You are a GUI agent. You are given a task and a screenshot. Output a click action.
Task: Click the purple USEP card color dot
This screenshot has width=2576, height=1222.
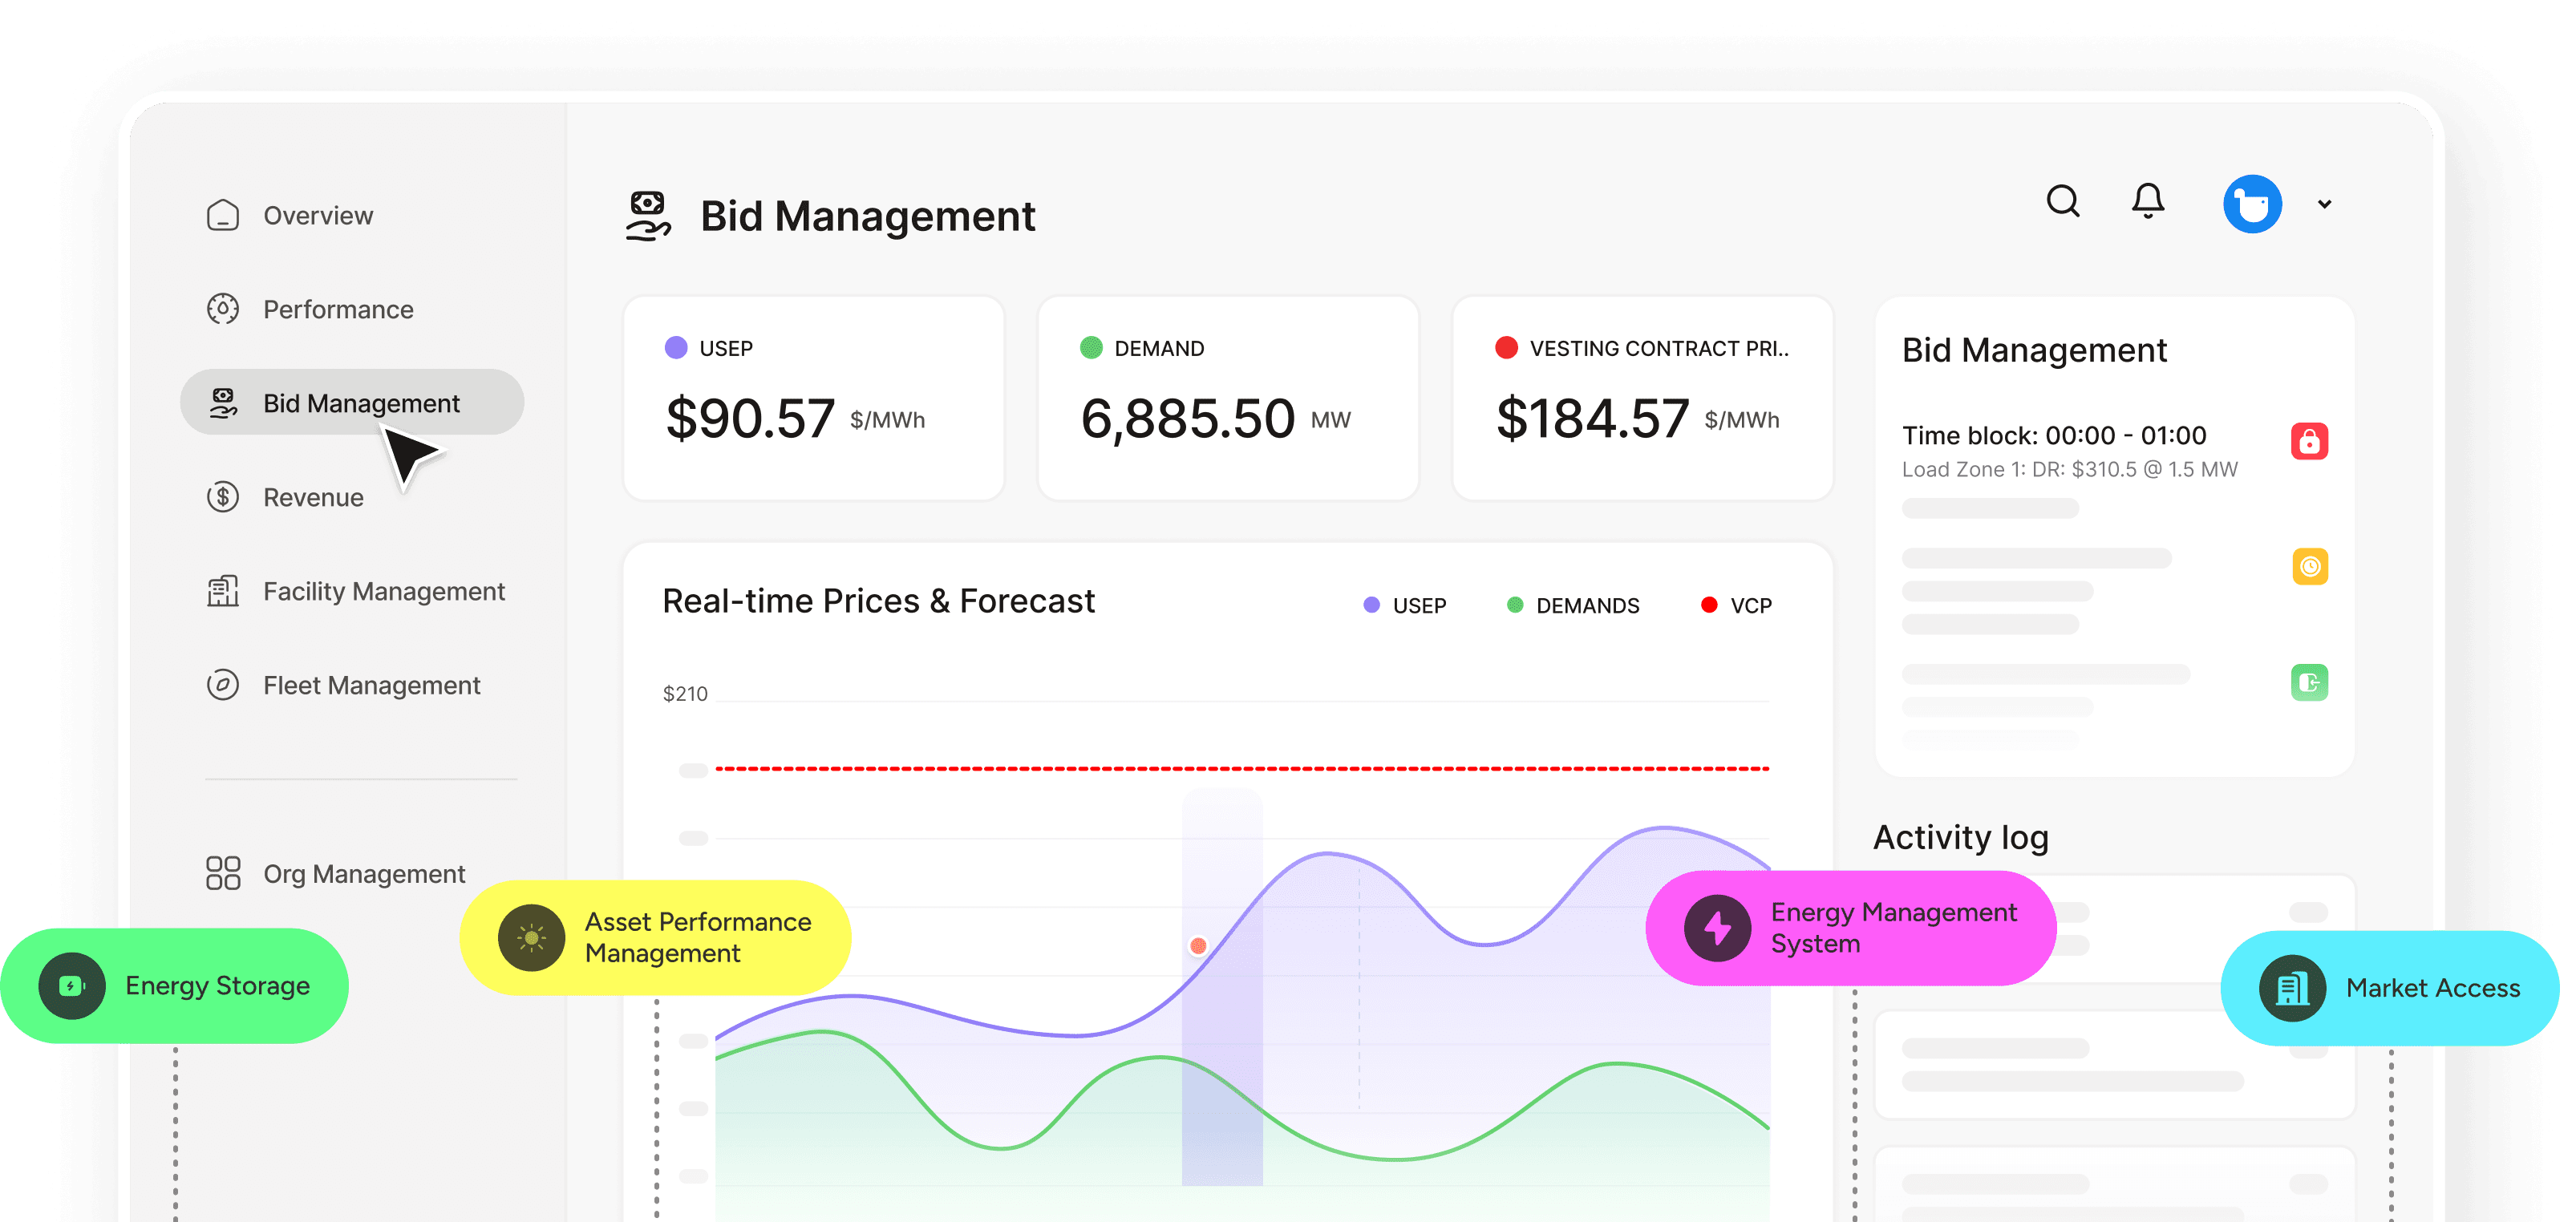(676, 347)
